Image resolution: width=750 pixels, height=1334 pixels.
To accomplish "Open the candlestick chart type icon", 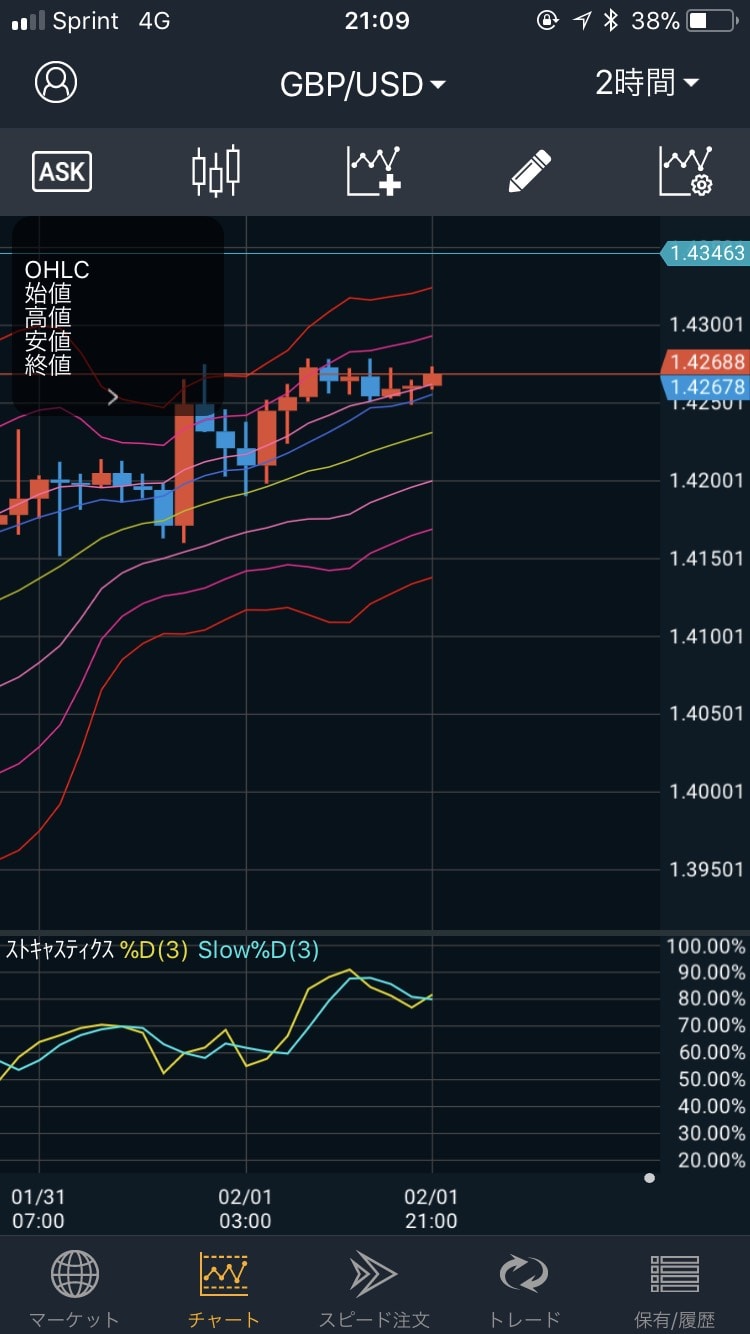I will point(216,171).
